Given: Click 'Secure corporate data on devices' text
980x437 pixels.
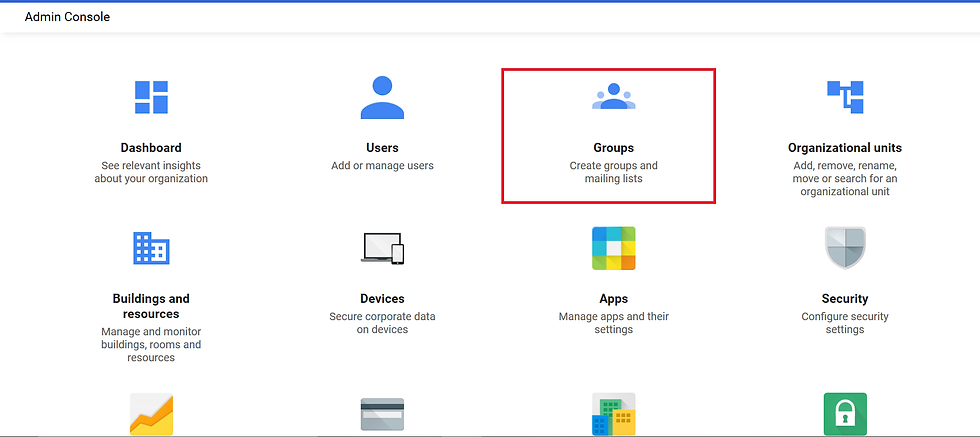Looking at the screenshot, I should [x=382, y=323].
